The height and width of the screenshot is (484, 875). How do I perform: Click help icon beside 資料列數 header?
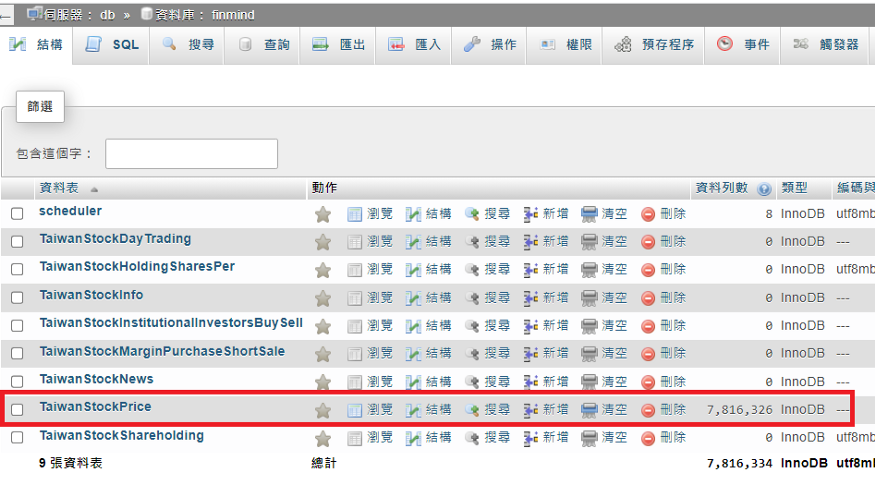(764, 189)
